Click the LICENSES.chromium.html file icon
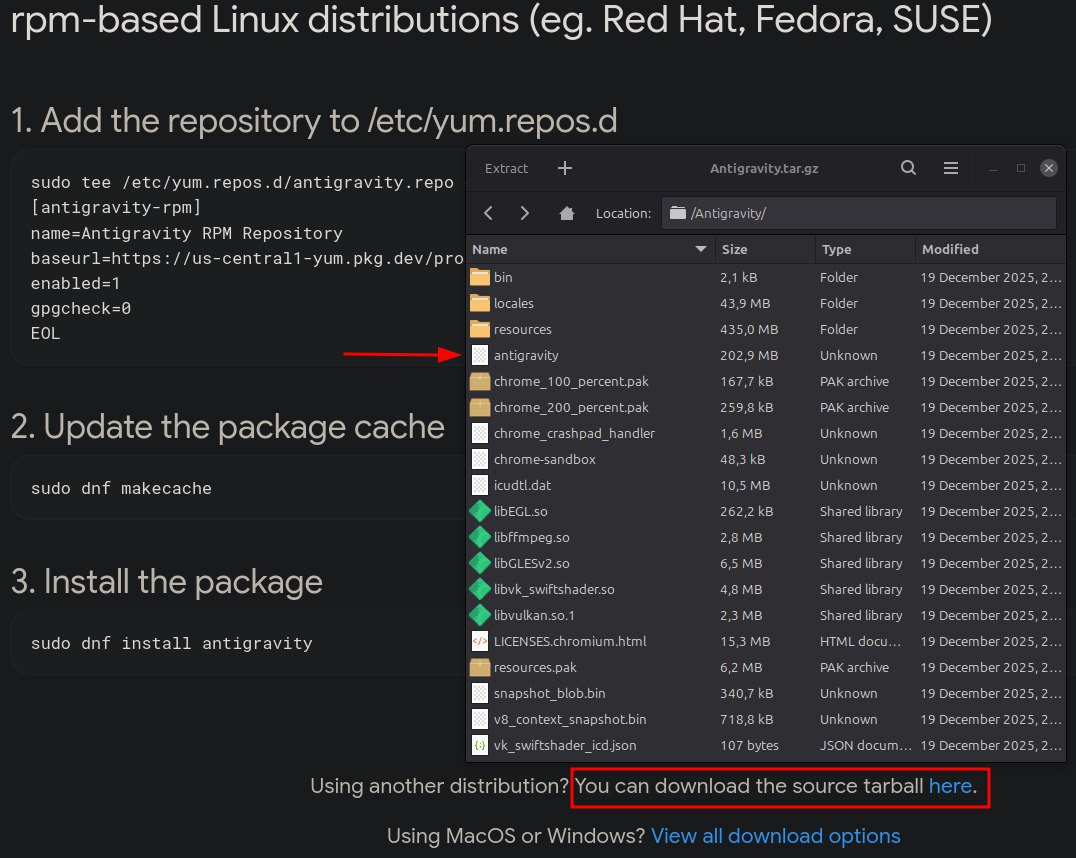This screenshot has width=1076, height=858. [480, 641]
